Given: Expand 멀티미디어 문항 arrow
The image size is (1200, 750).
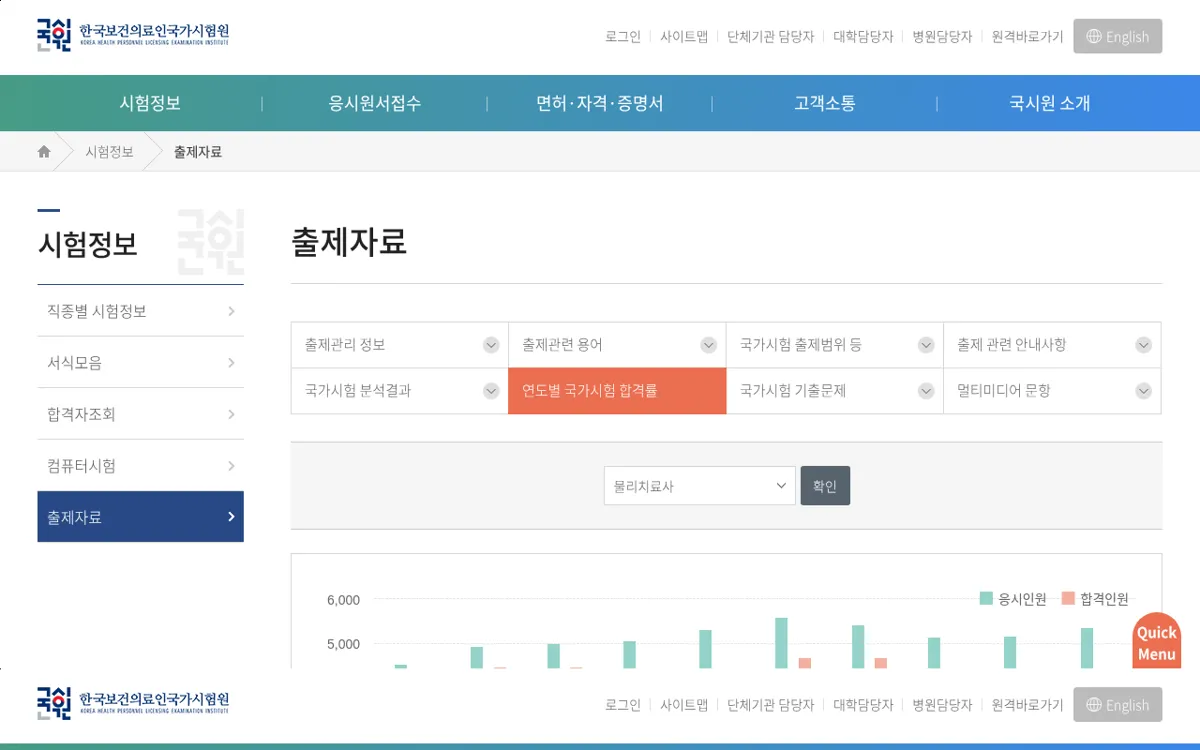Looking at the screenshot, I should [1143, 391].
